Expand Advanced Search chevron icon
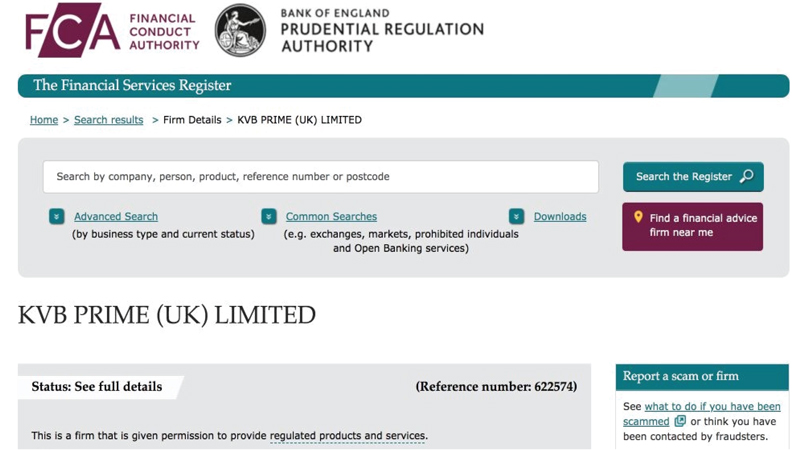Screen dimensions: 792x462 pyautogui.click(x=57, y=217)
